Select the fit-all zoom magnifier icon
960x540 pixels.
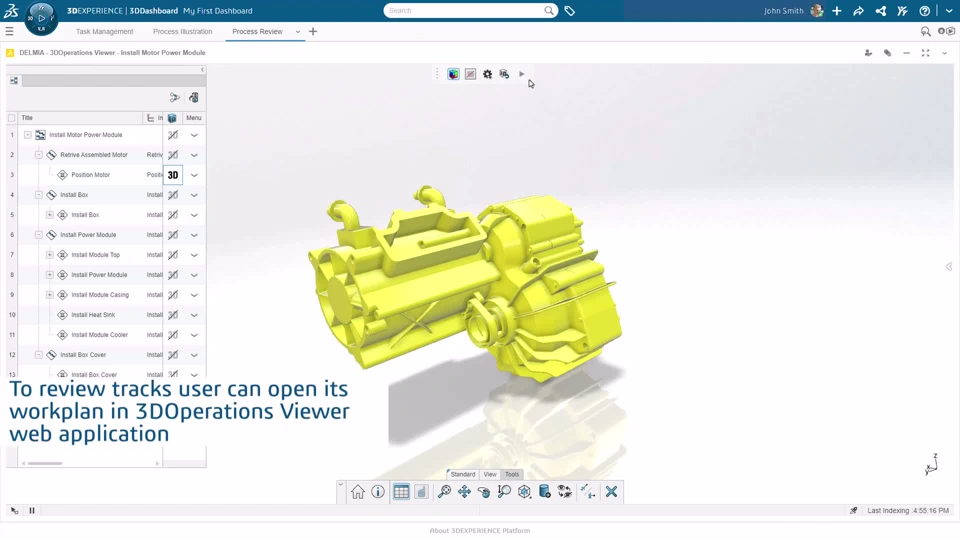click(444, 492)
